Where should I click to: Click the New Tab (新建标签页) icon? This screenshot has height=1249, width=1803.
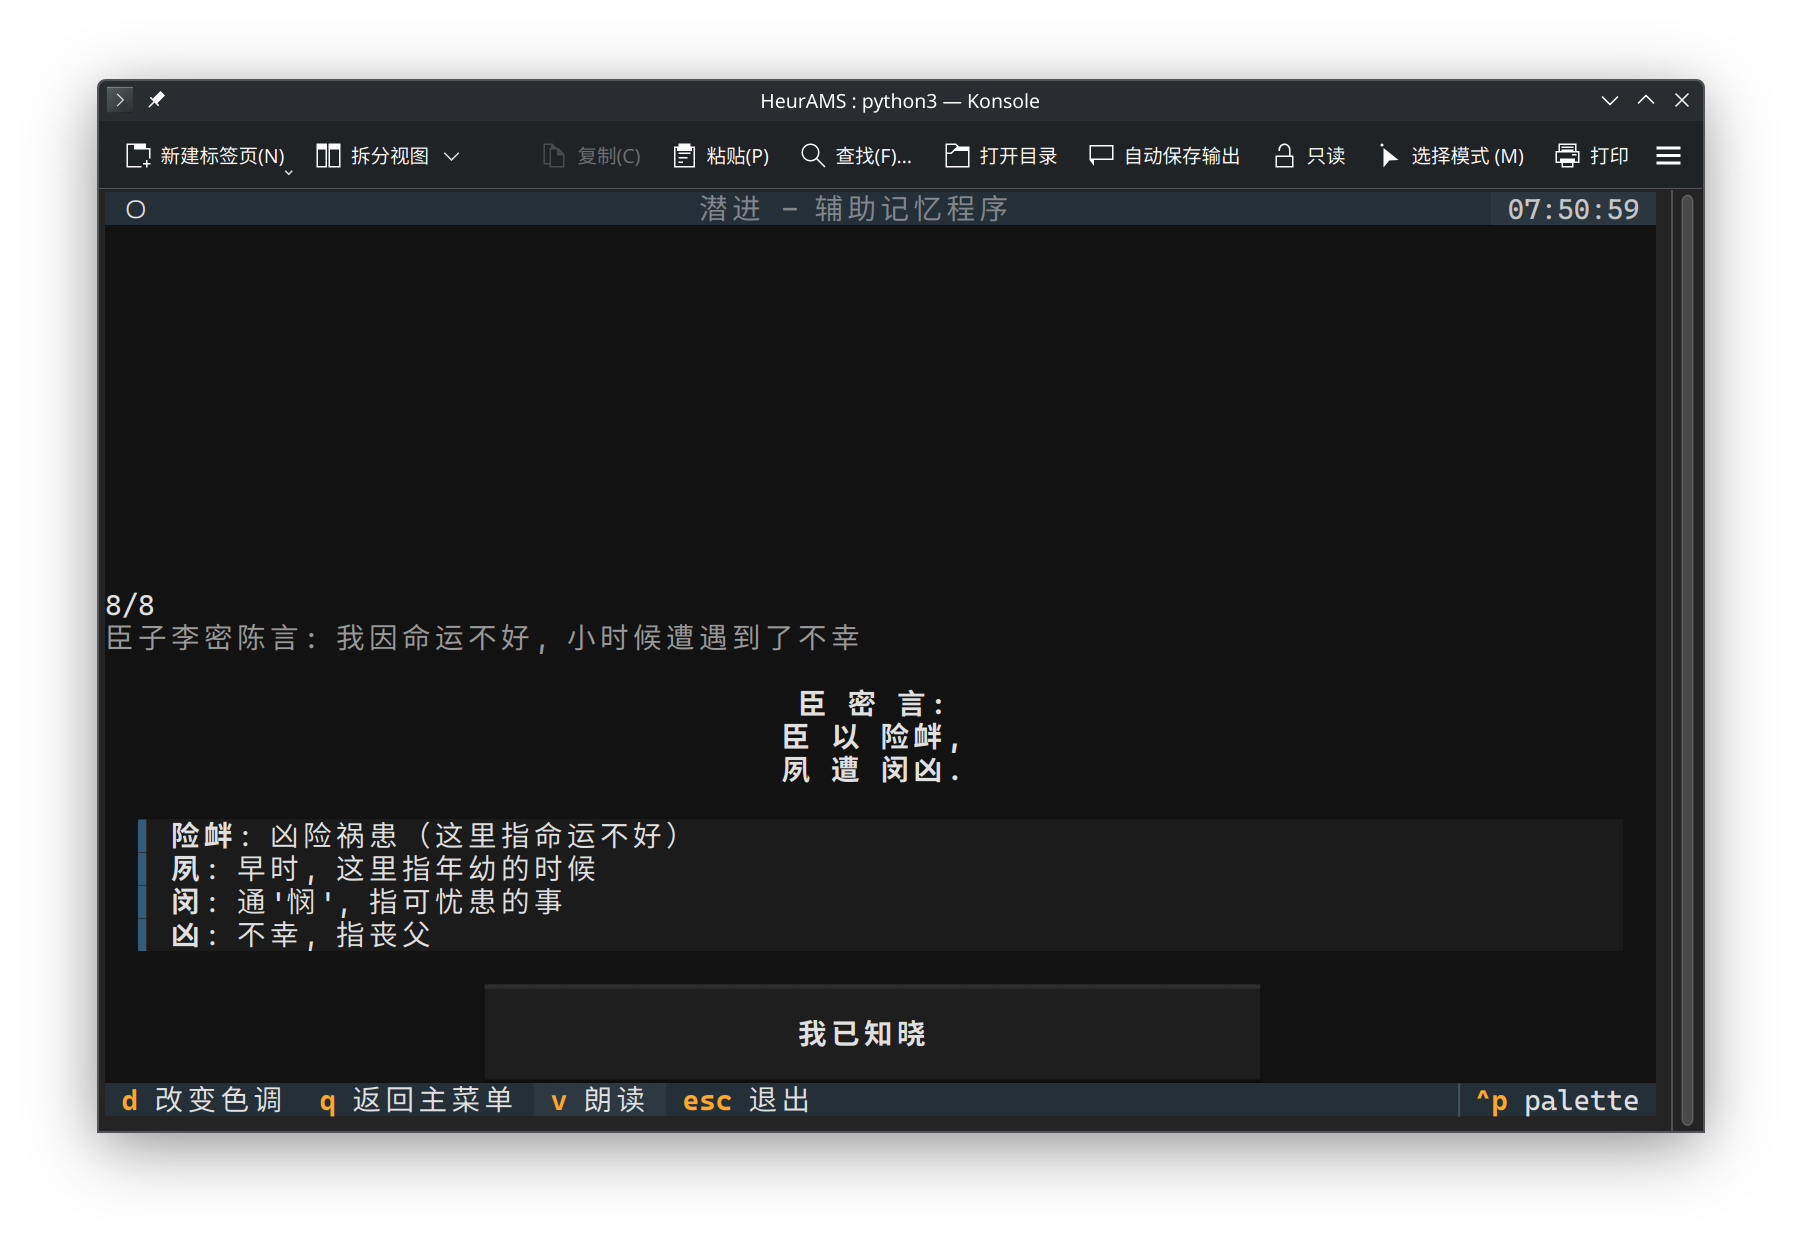(138, 156)
